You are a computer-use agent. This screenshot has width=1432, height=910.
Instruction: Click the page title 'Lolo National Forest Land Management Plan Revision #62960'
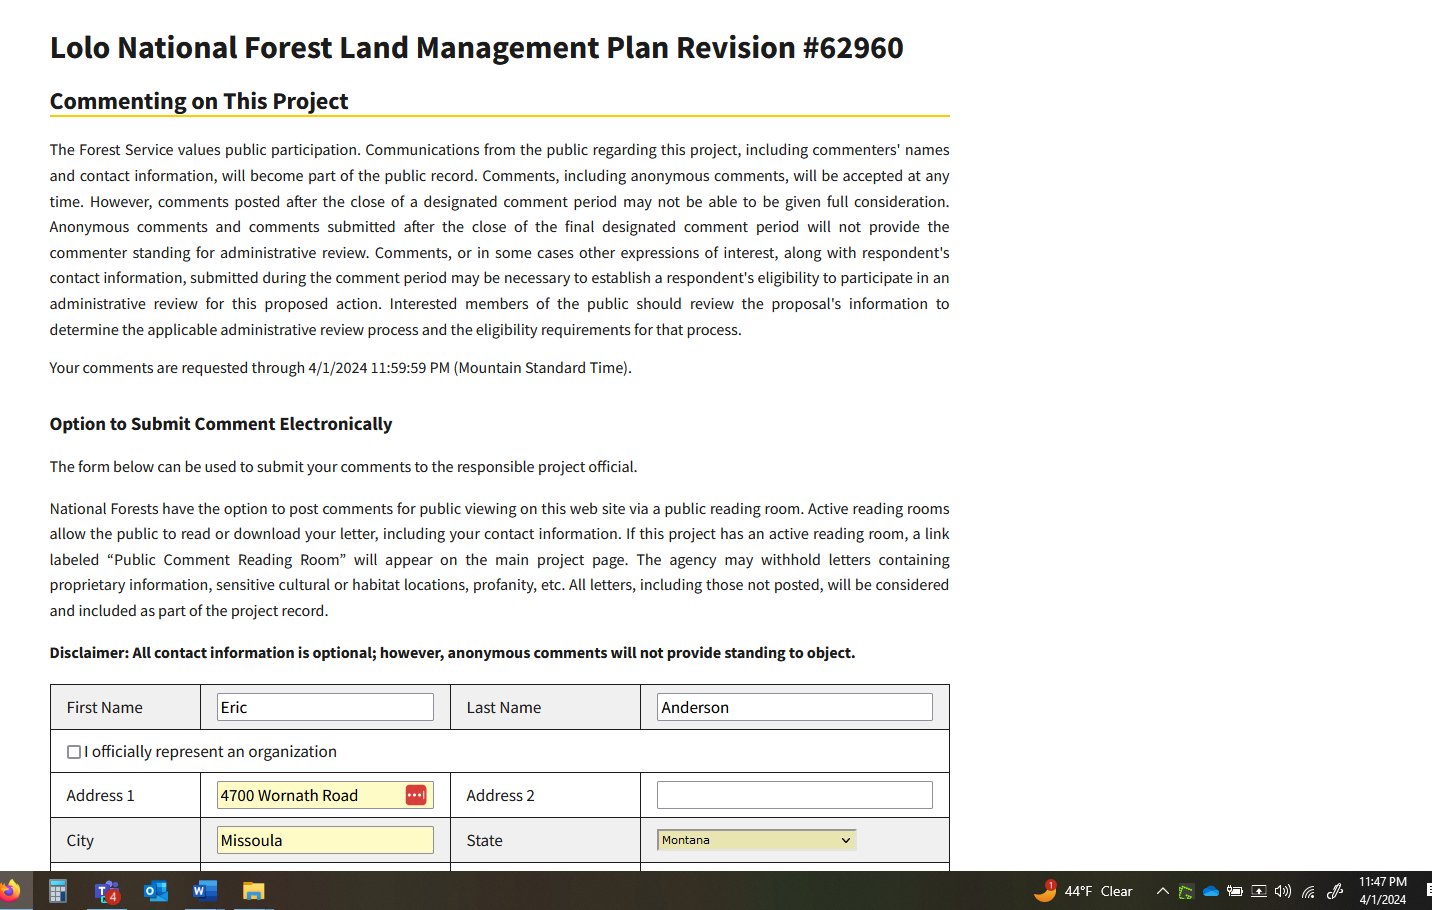(477, 48)
